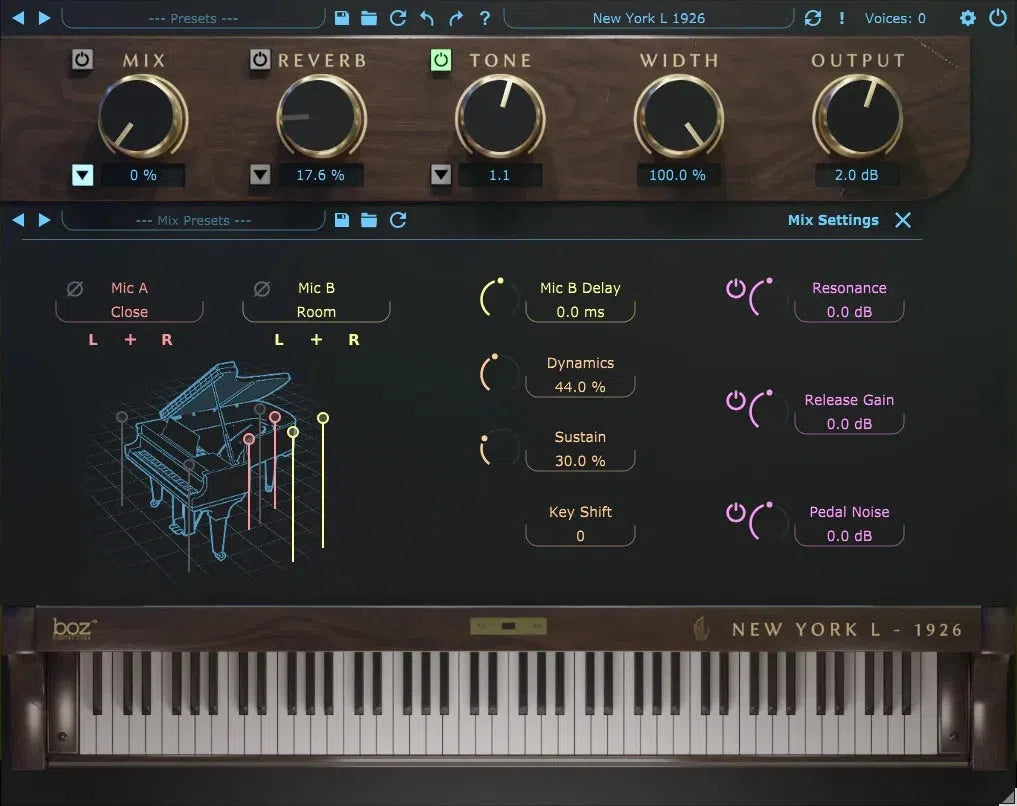
Task: Open the preset browser folder icon
Action: 369,18
